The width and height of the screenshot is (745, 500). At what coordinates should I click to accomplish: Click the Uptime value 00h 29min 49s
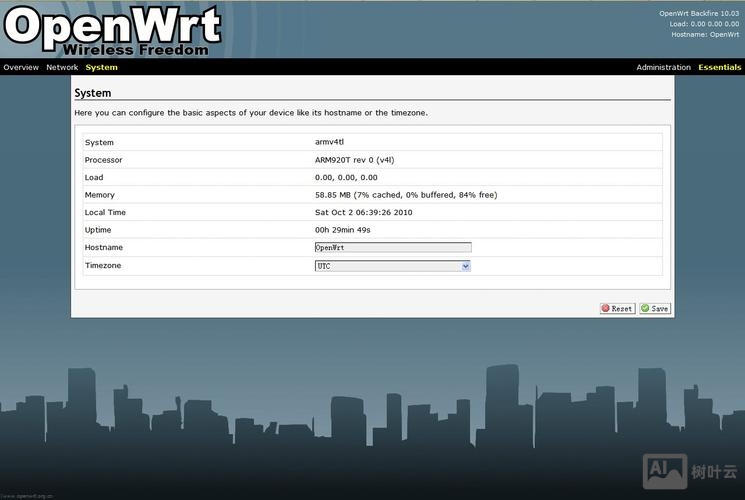[x=344, y=230]
